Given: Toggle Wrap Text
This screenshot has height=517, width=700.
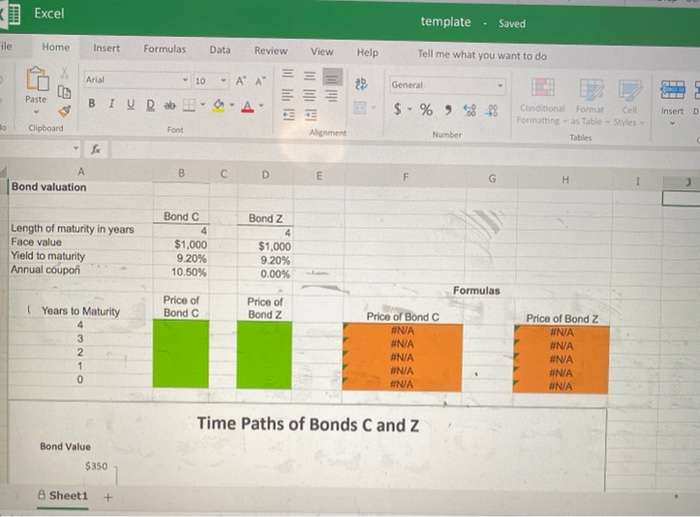Looking at the screenshot, I should (361, 84).
